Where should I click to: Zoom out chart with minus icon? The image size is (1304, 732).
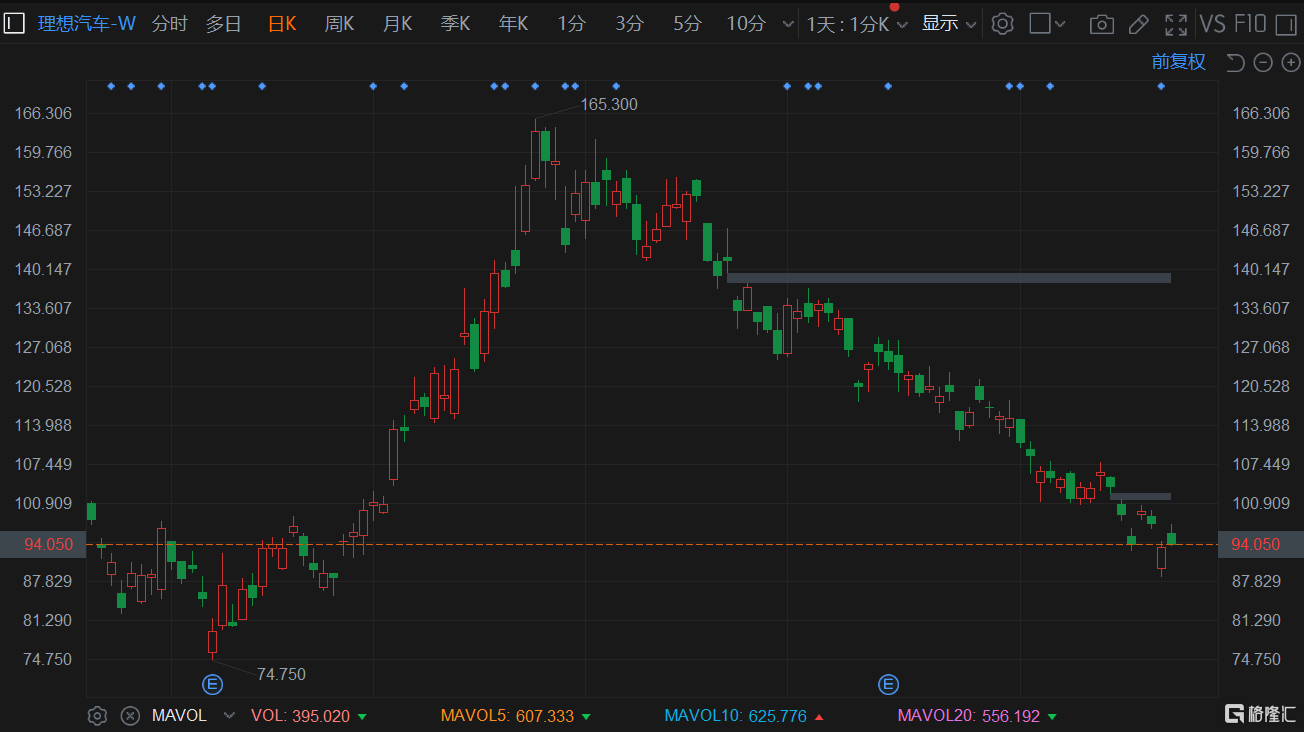click(1263, 63)
